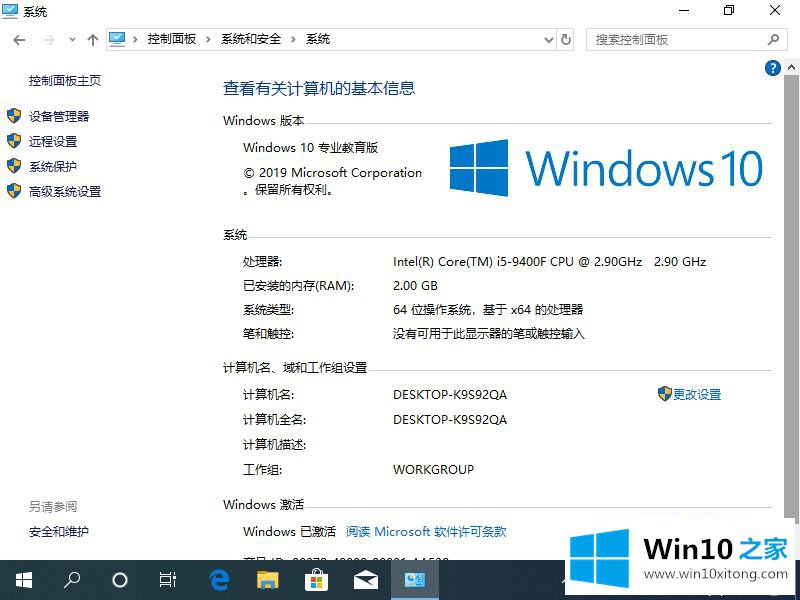Click processor value Intel(R) Core(TM) i5-9400F text
The width and height of the screenshot is (800, 600).
tap(549, 262)
